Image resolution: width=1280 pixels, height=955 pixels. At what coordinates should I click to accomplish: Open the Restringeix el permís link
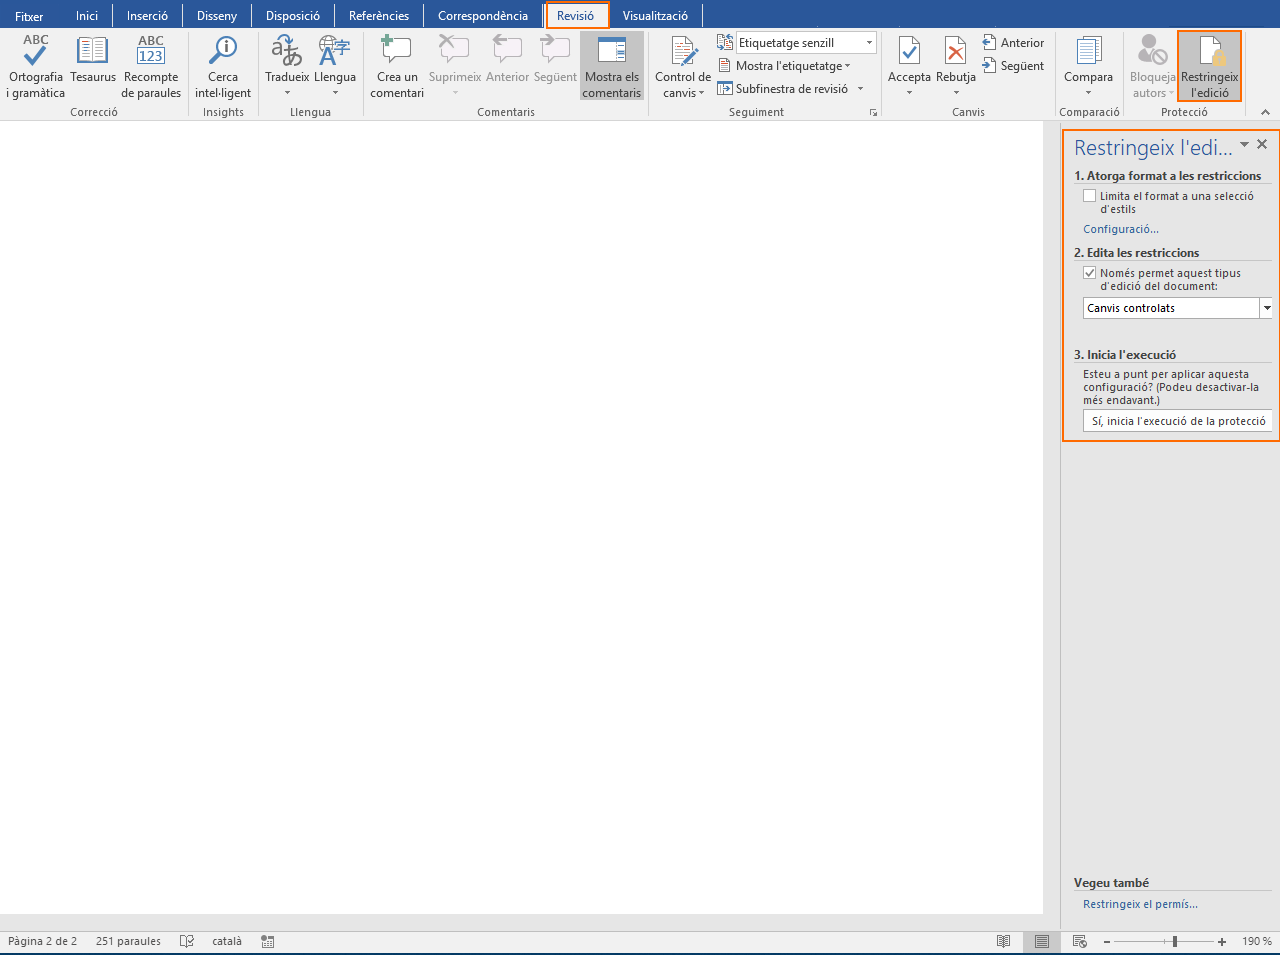[x=1140, y=904]
